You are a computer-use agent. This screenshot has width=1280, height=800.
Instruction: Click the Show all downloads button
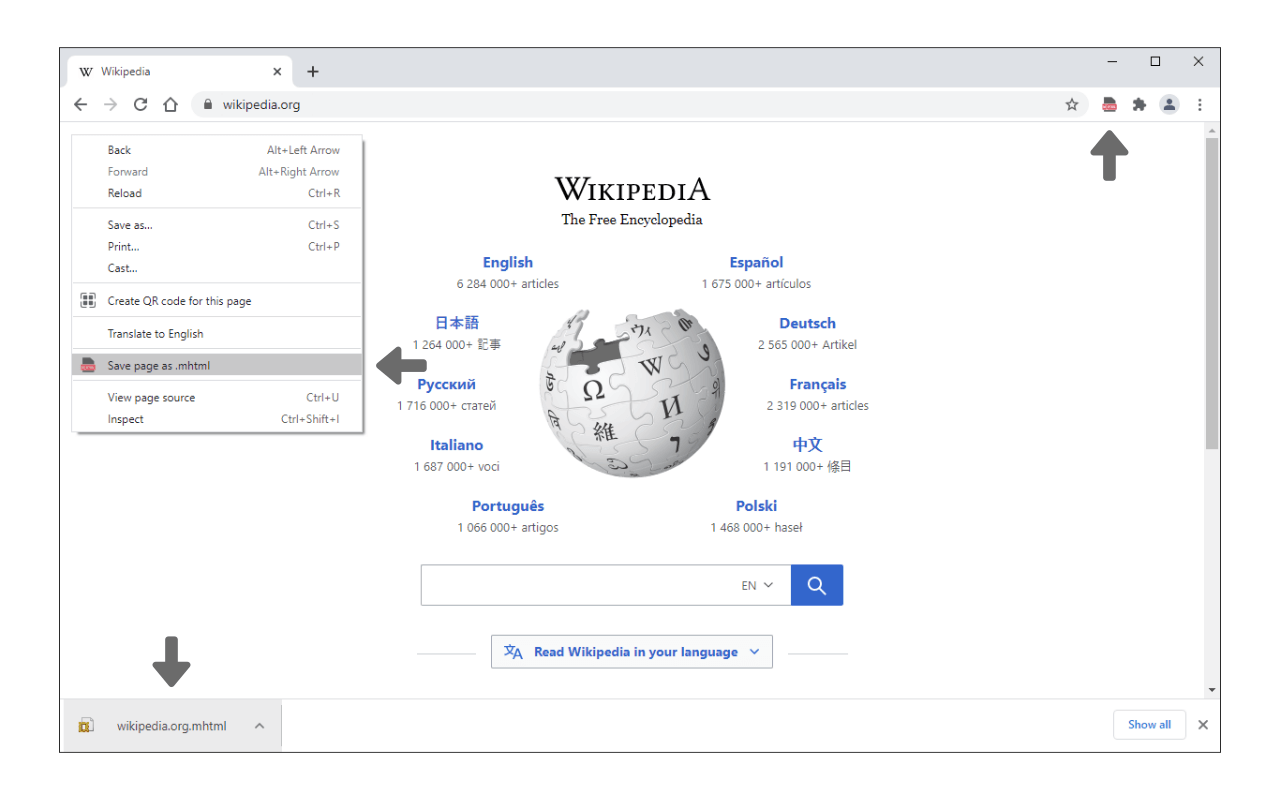[x=1149, y=725]
